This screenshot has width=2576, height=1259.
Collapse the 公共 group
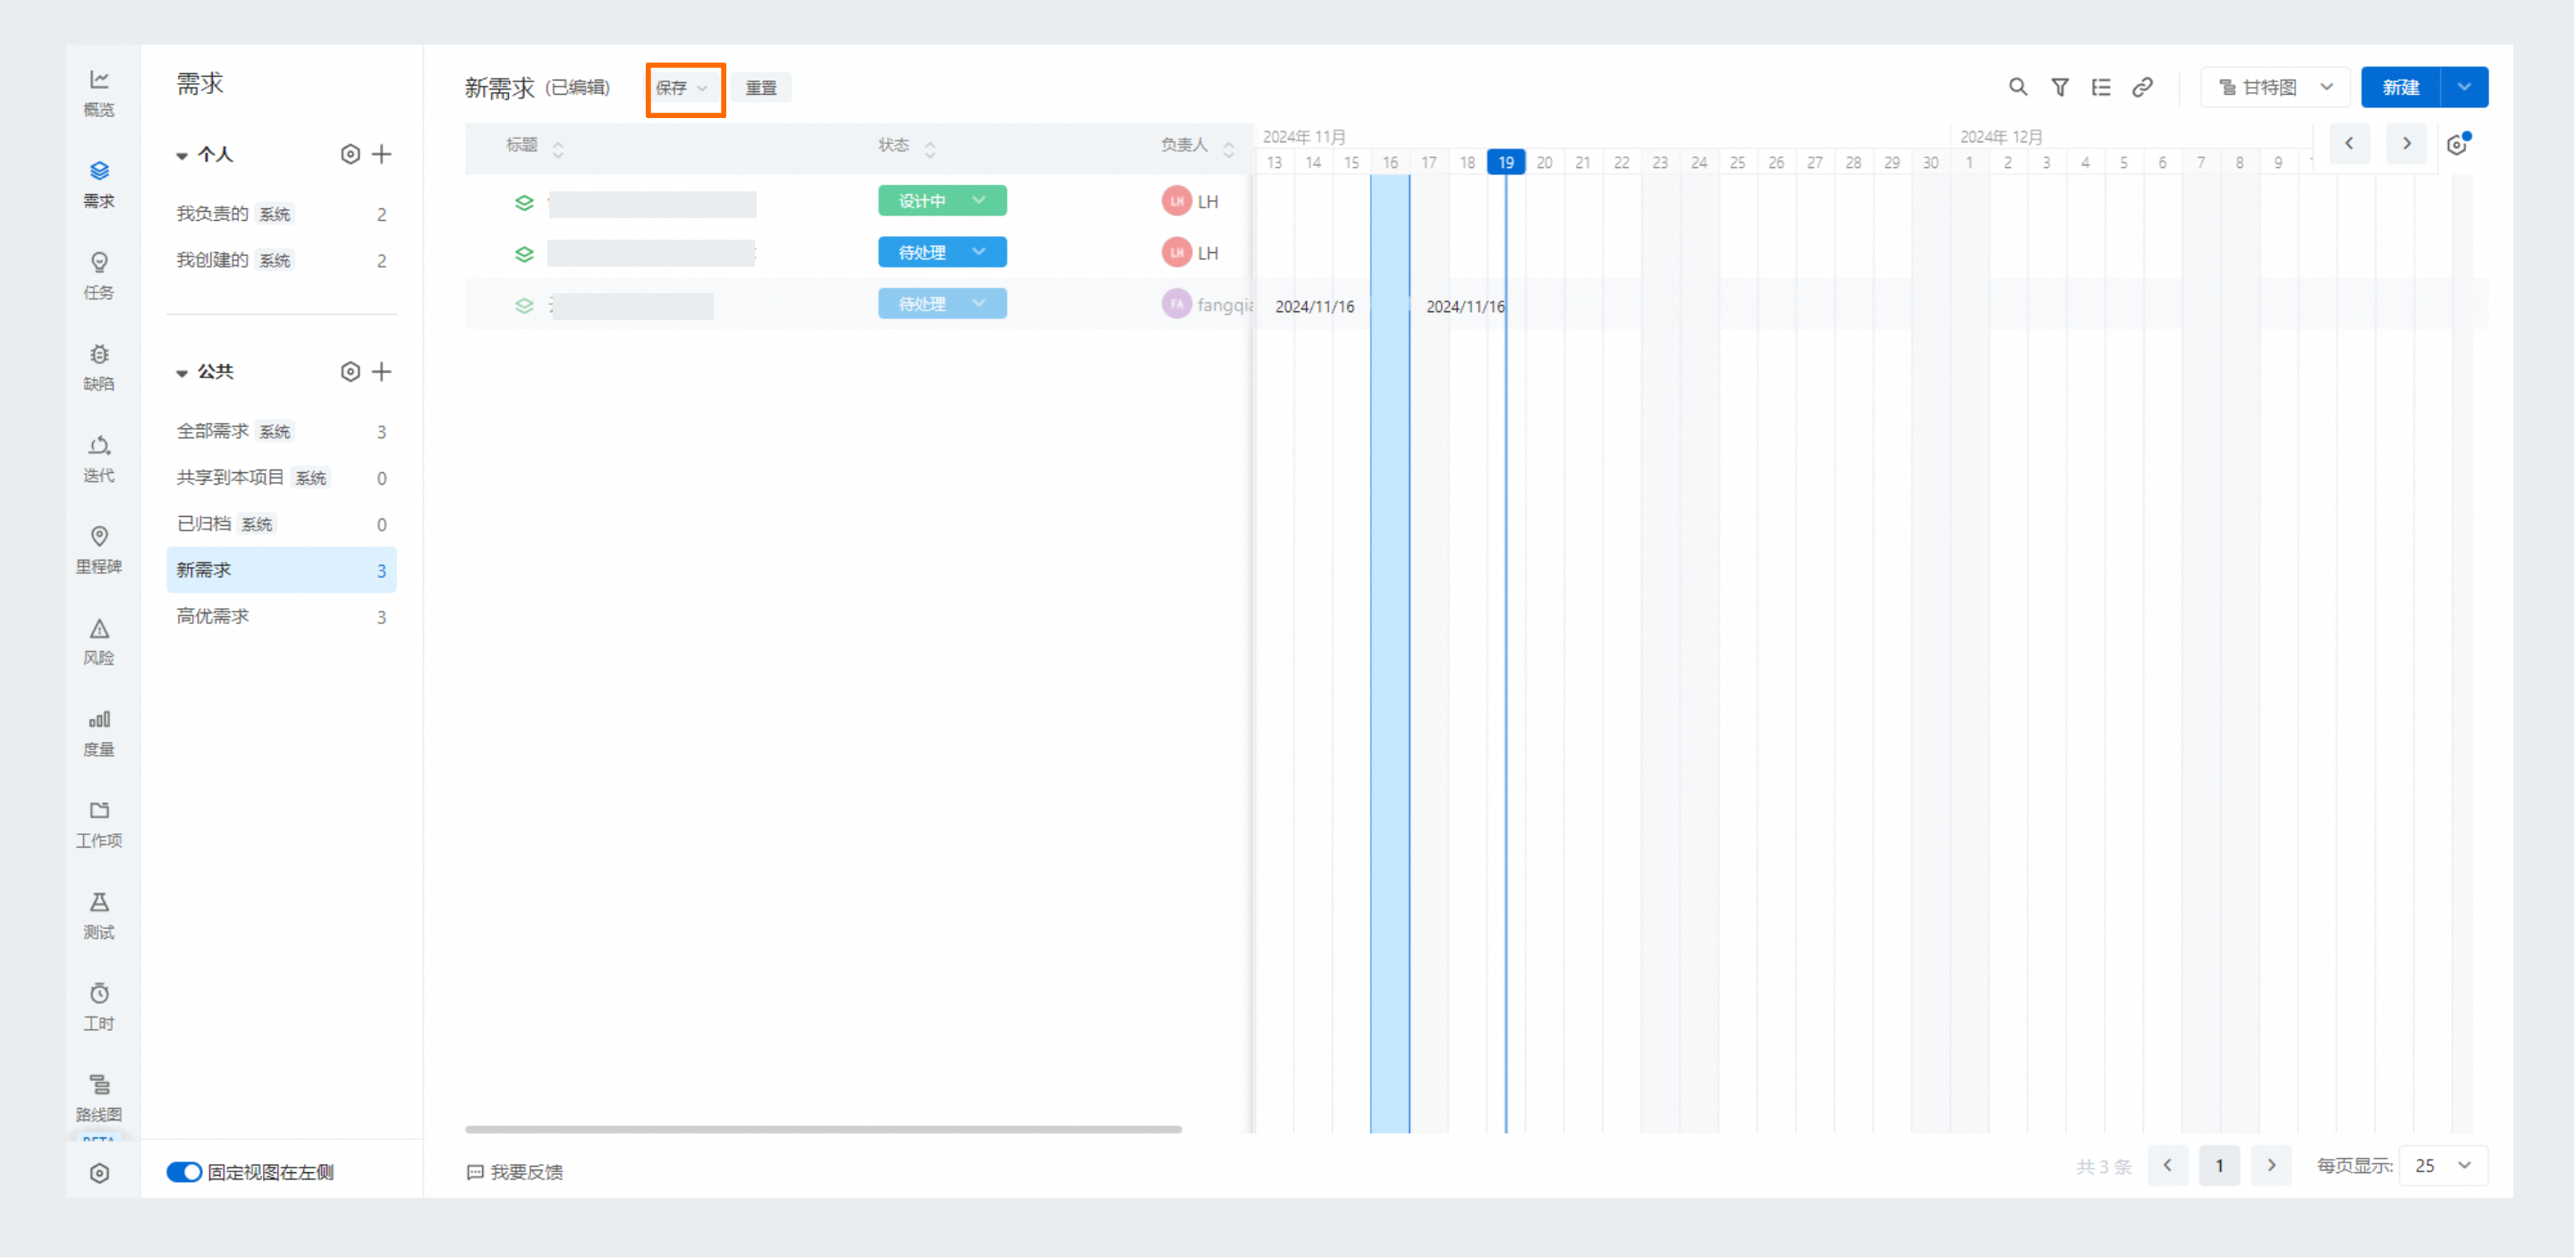point(182,373)
